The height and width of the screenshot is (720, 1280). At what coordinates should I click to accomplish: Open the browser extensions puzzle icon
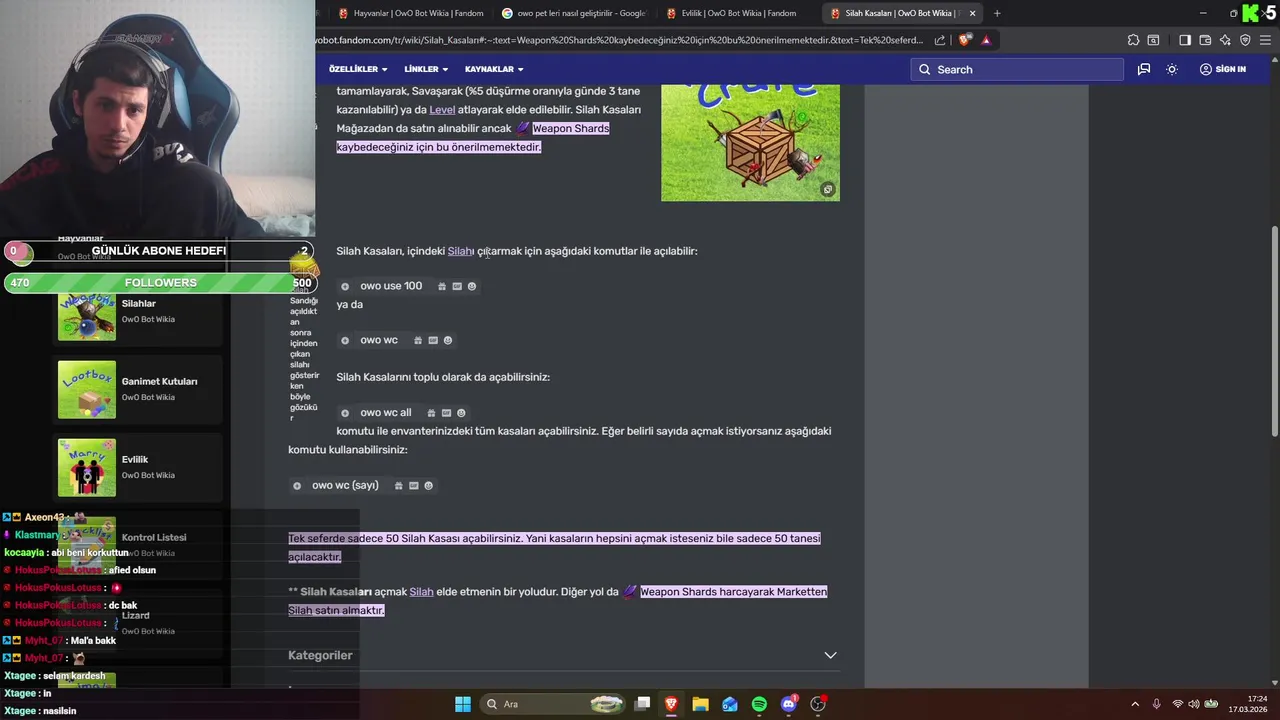(1133, 40)
